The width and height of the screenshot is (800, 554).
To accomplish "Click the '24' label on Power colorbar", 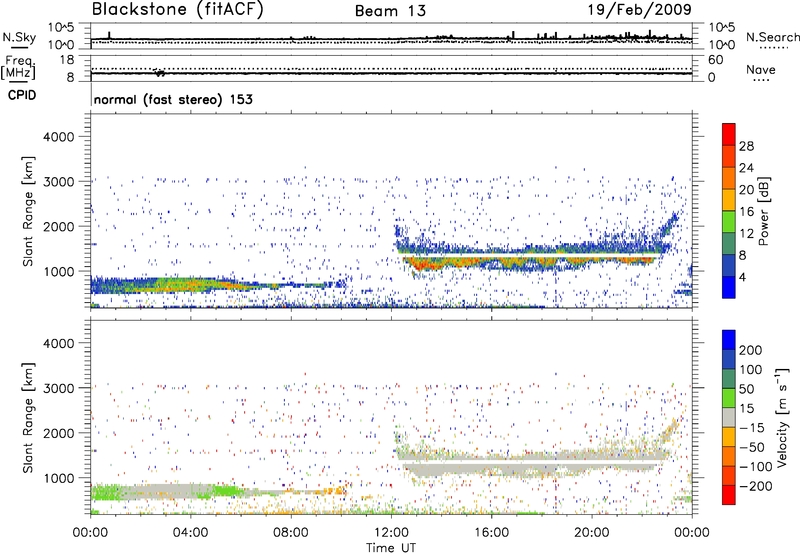I will click(746, 168).
